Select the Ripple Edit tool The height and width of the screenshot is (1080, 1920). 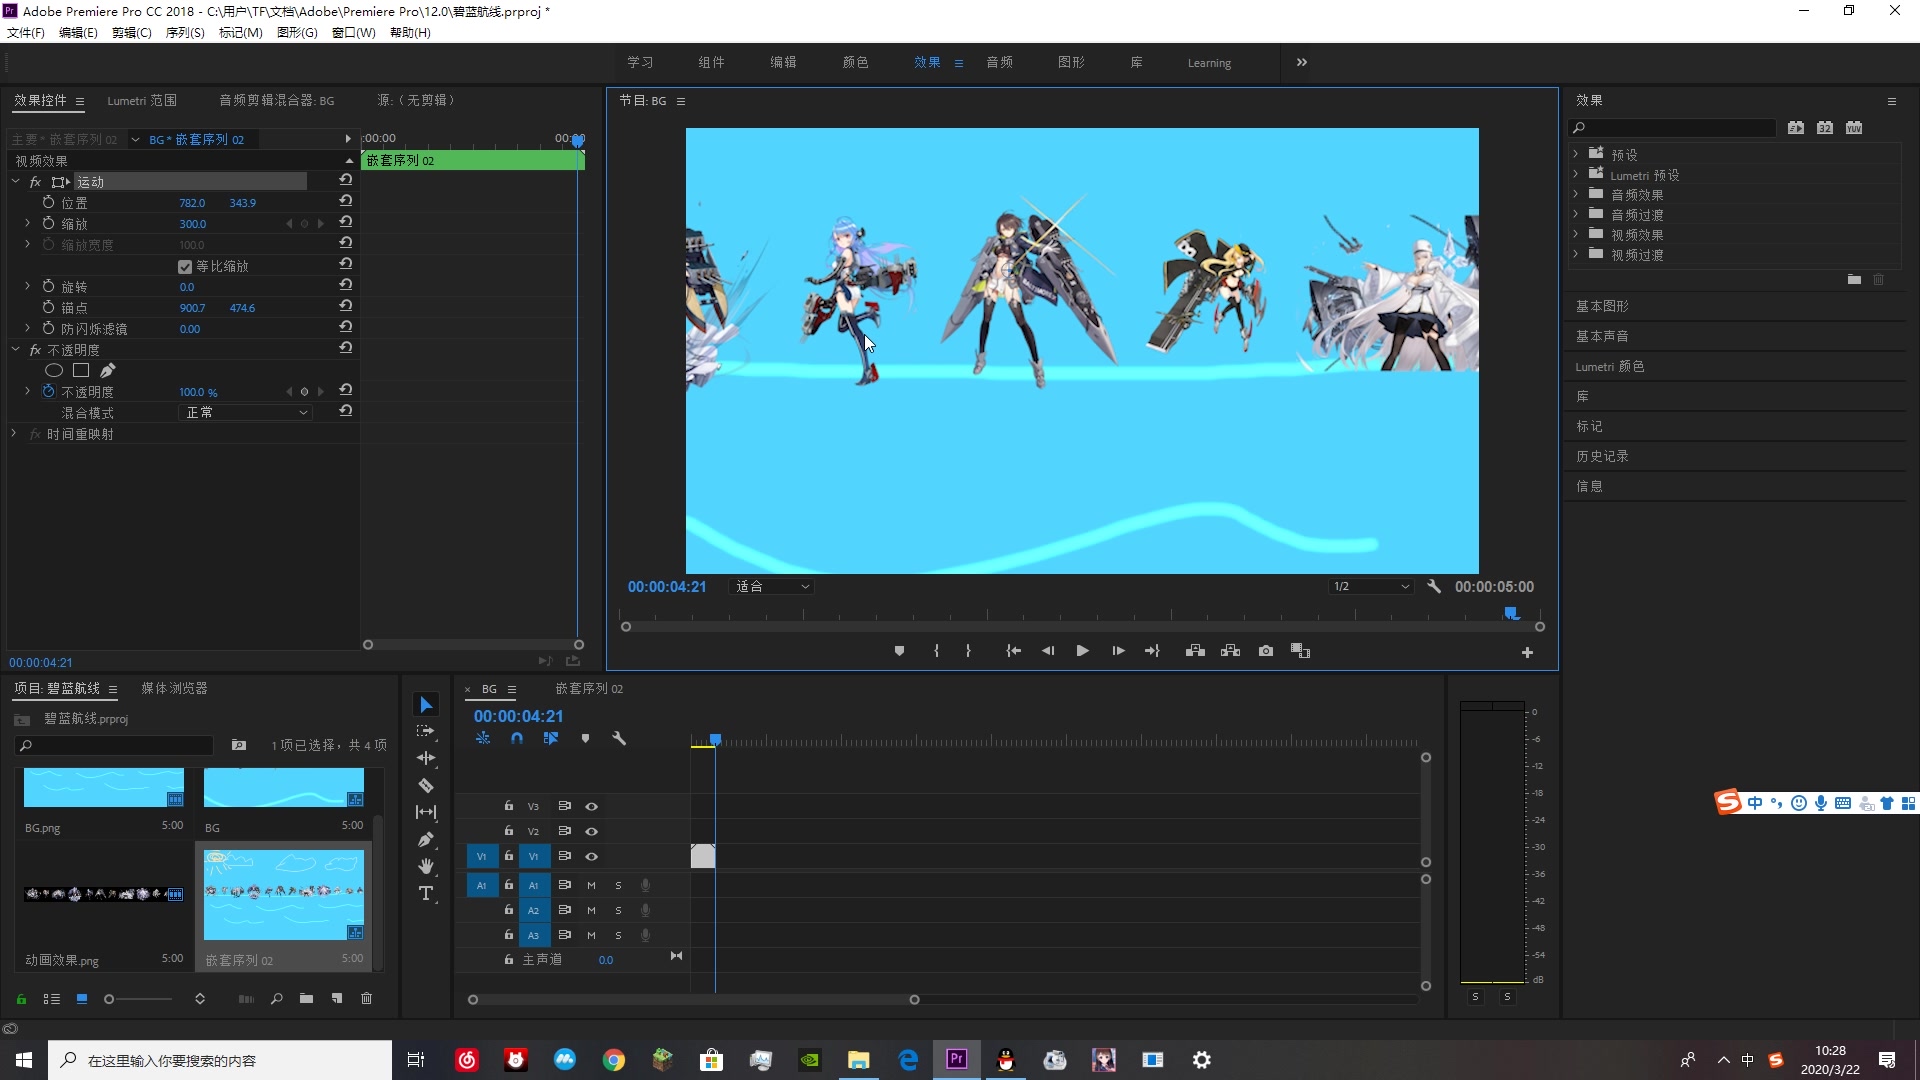coord(426,759)
